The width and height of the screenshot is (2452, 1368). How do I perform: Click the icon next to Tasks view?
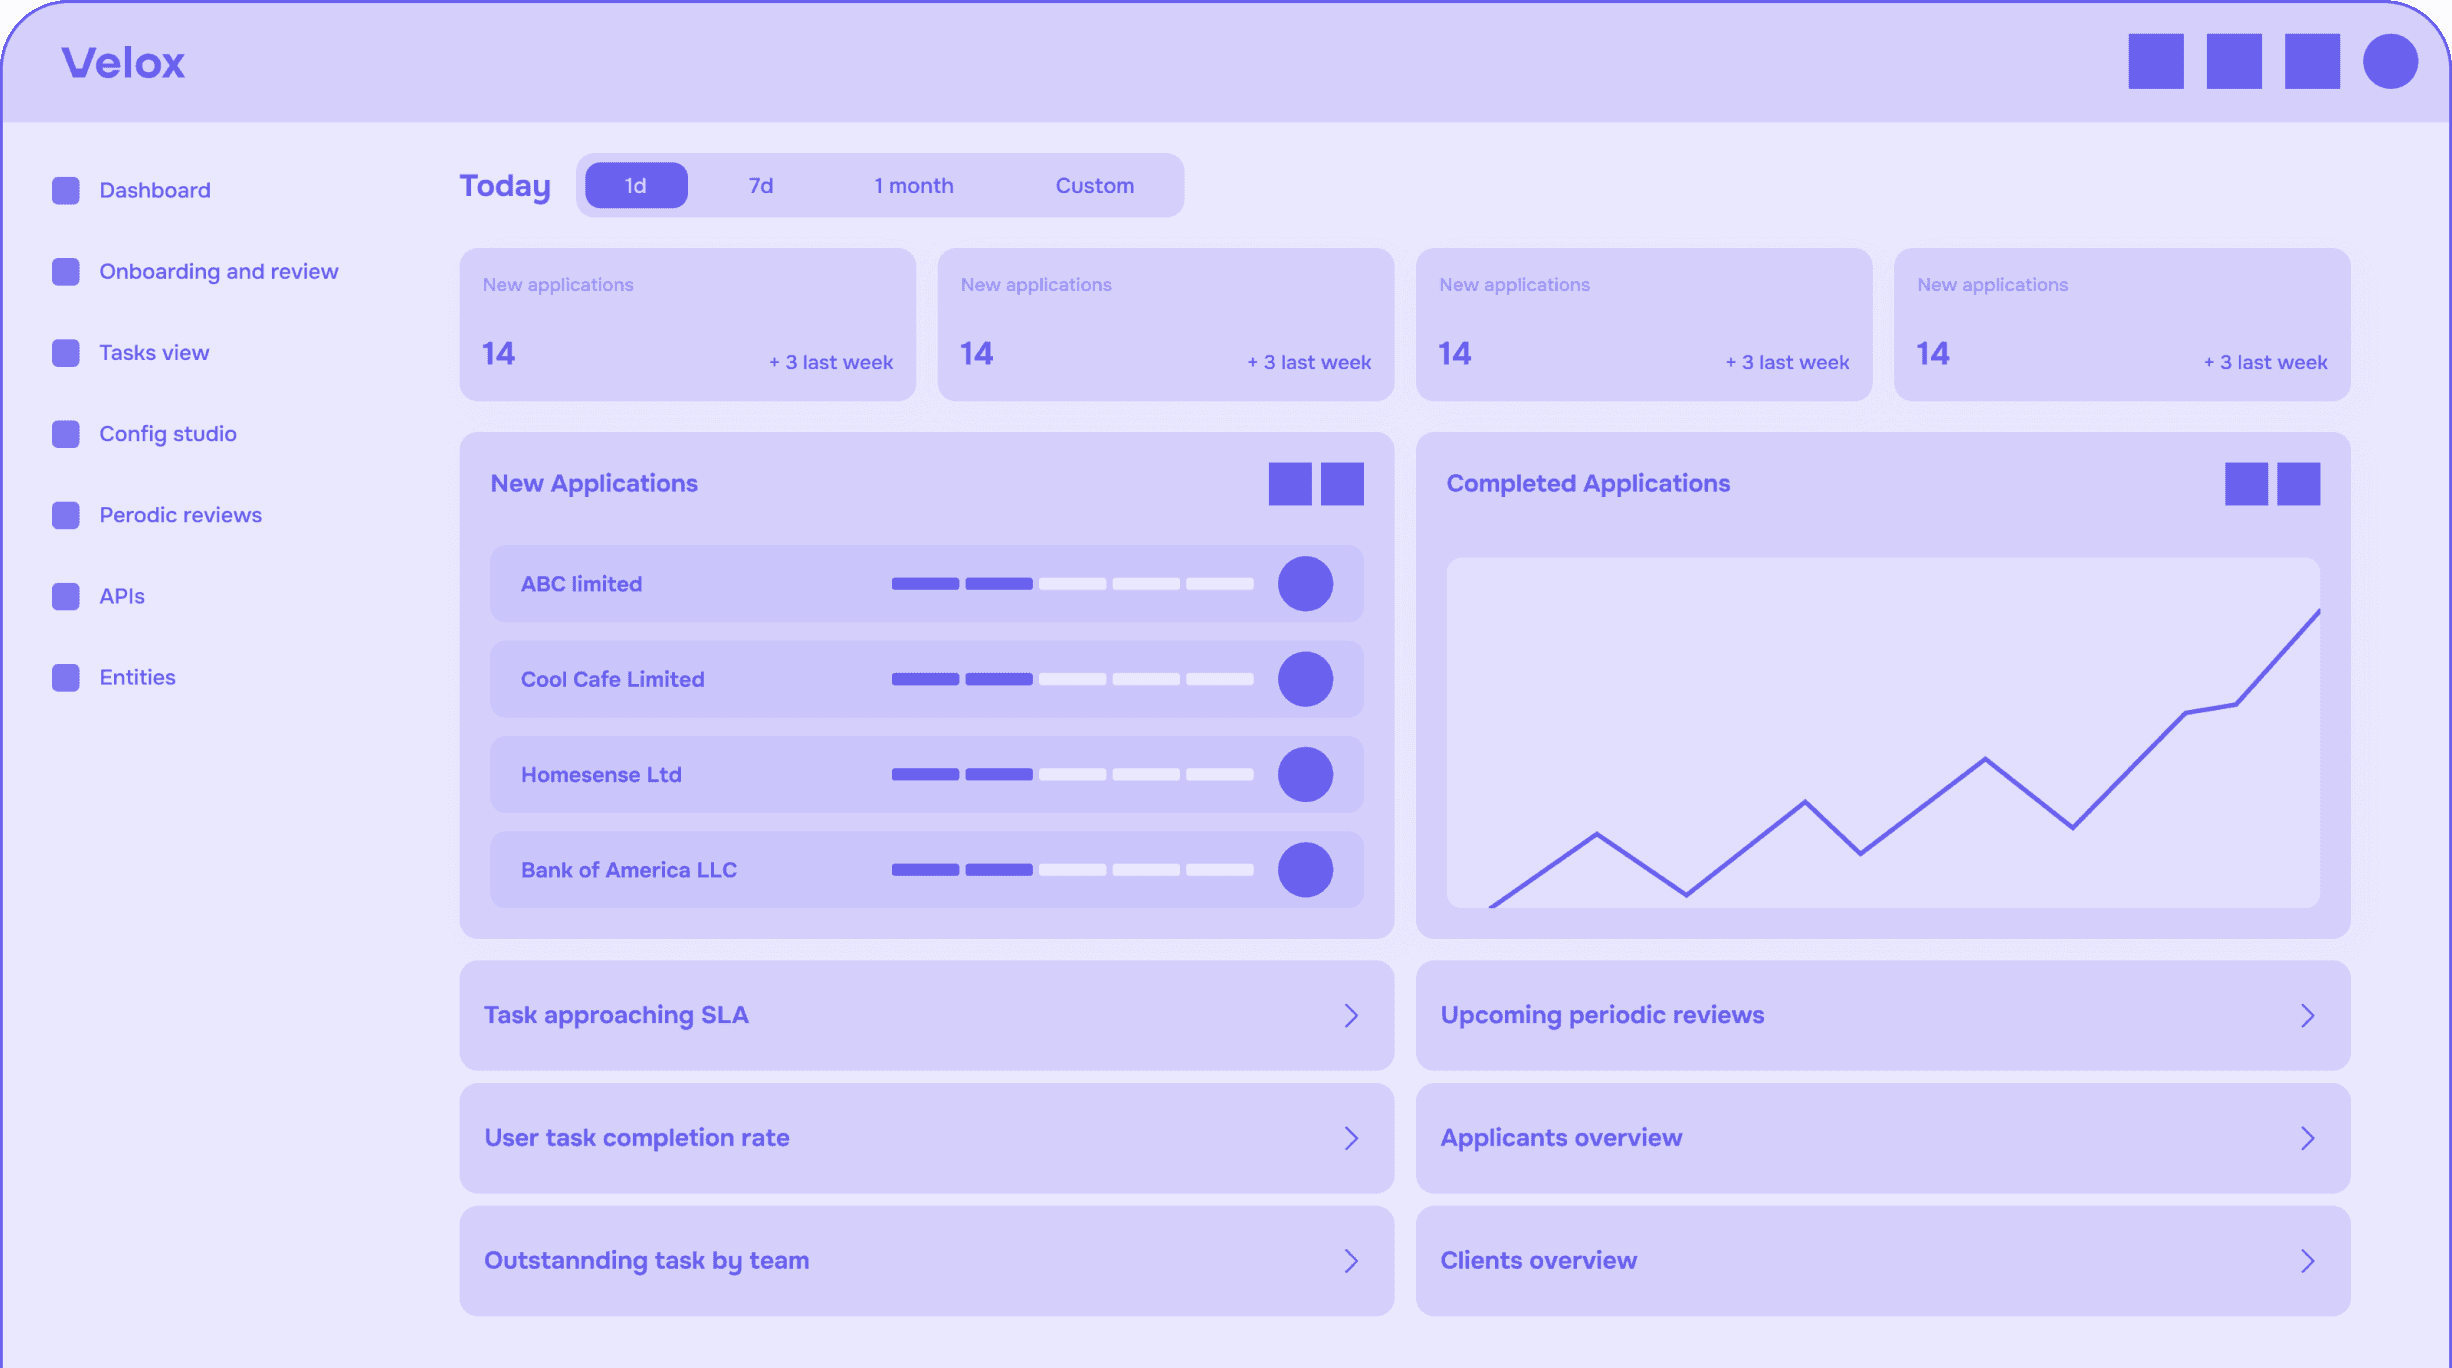click(x=66, y=353)
